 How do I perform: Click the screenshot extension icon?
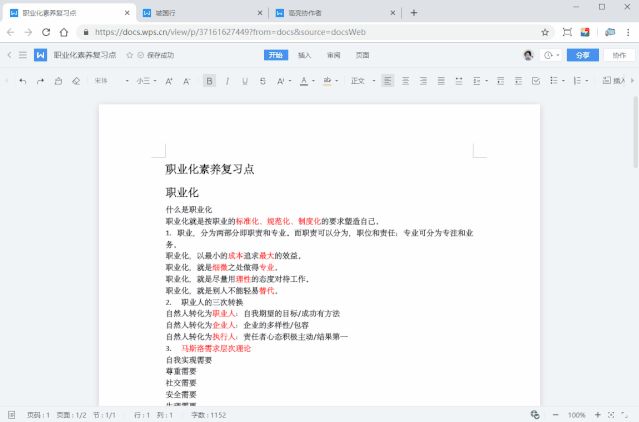567,32
